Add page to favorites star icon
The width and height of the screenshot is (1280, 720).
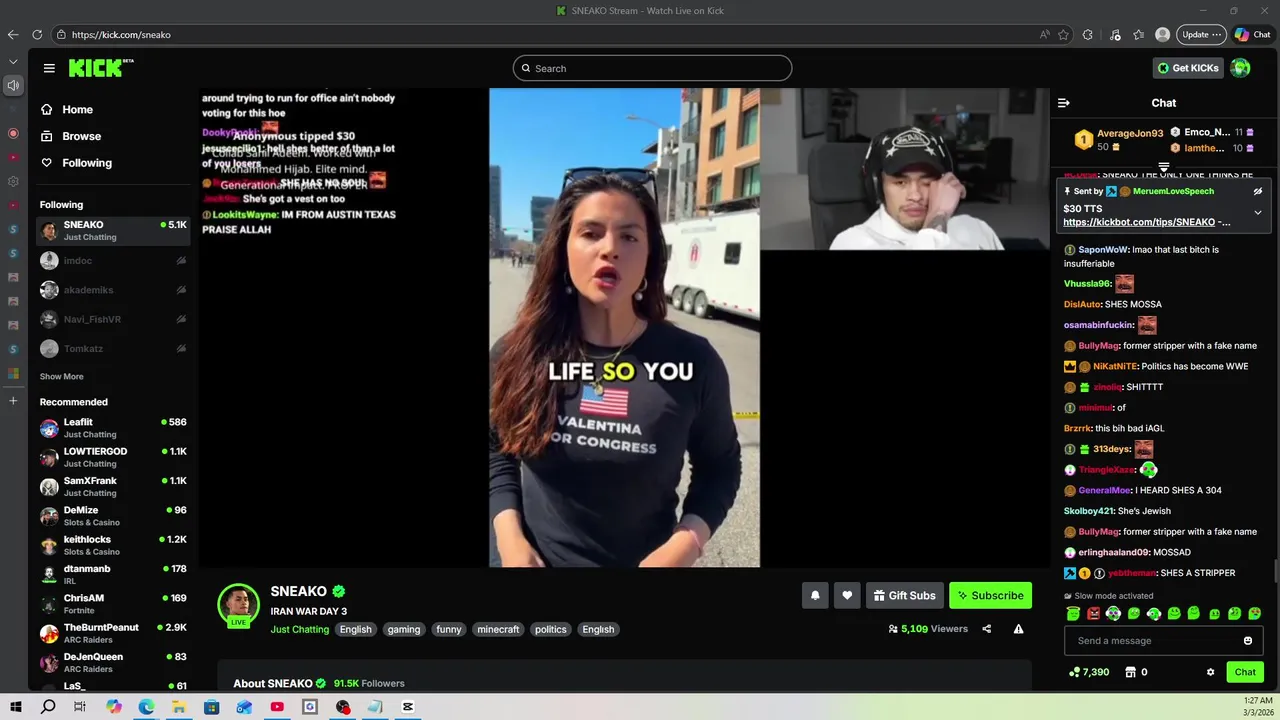pos(1063,34)
